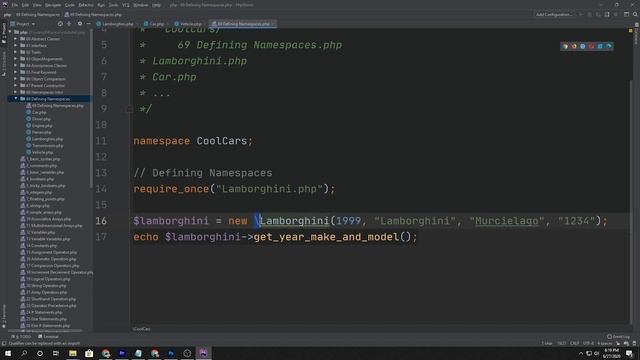This screenshot has width=640, height=360.
Task: Open the Project view dropdown
Action: (x=23, y=24)
